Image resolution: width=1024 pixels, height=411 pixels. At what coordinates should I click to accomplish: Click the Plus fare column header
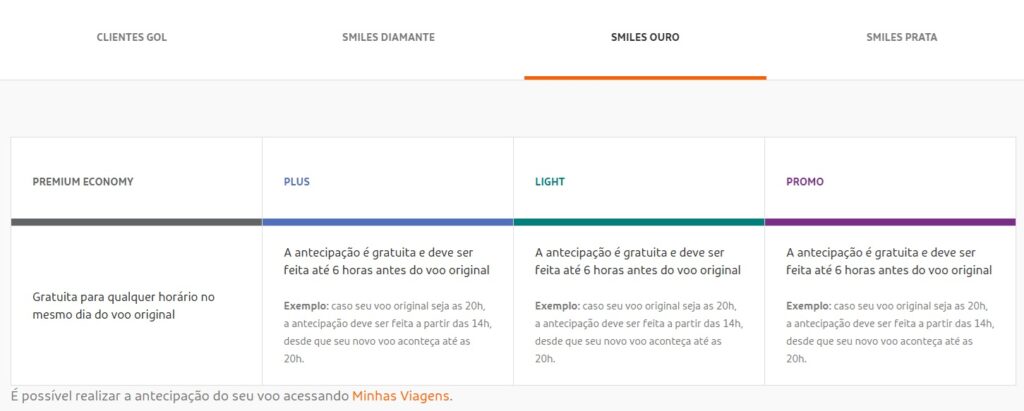click(297, 182)
